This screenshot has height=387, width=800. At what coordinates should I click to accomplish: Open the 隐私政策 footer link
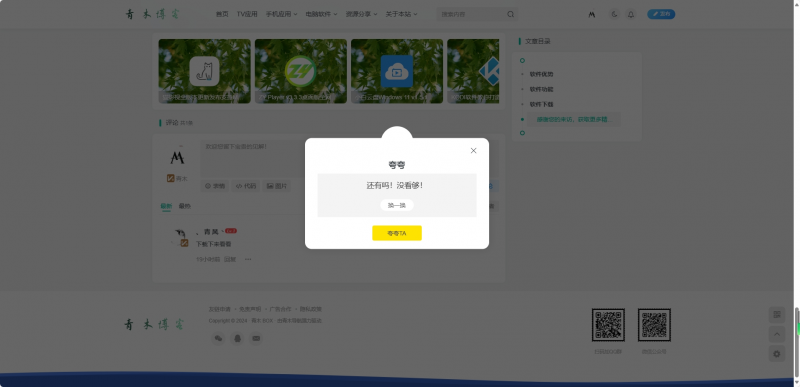(x=311, y=309)
